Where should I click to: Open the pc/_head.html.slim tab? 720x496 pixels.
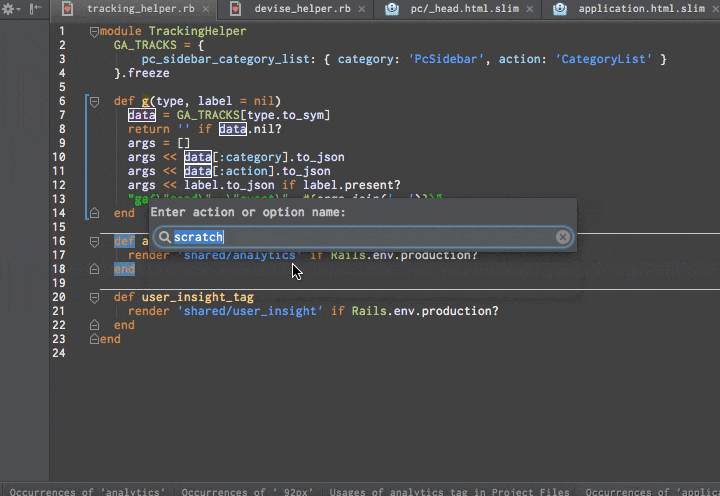pos(465,9)
